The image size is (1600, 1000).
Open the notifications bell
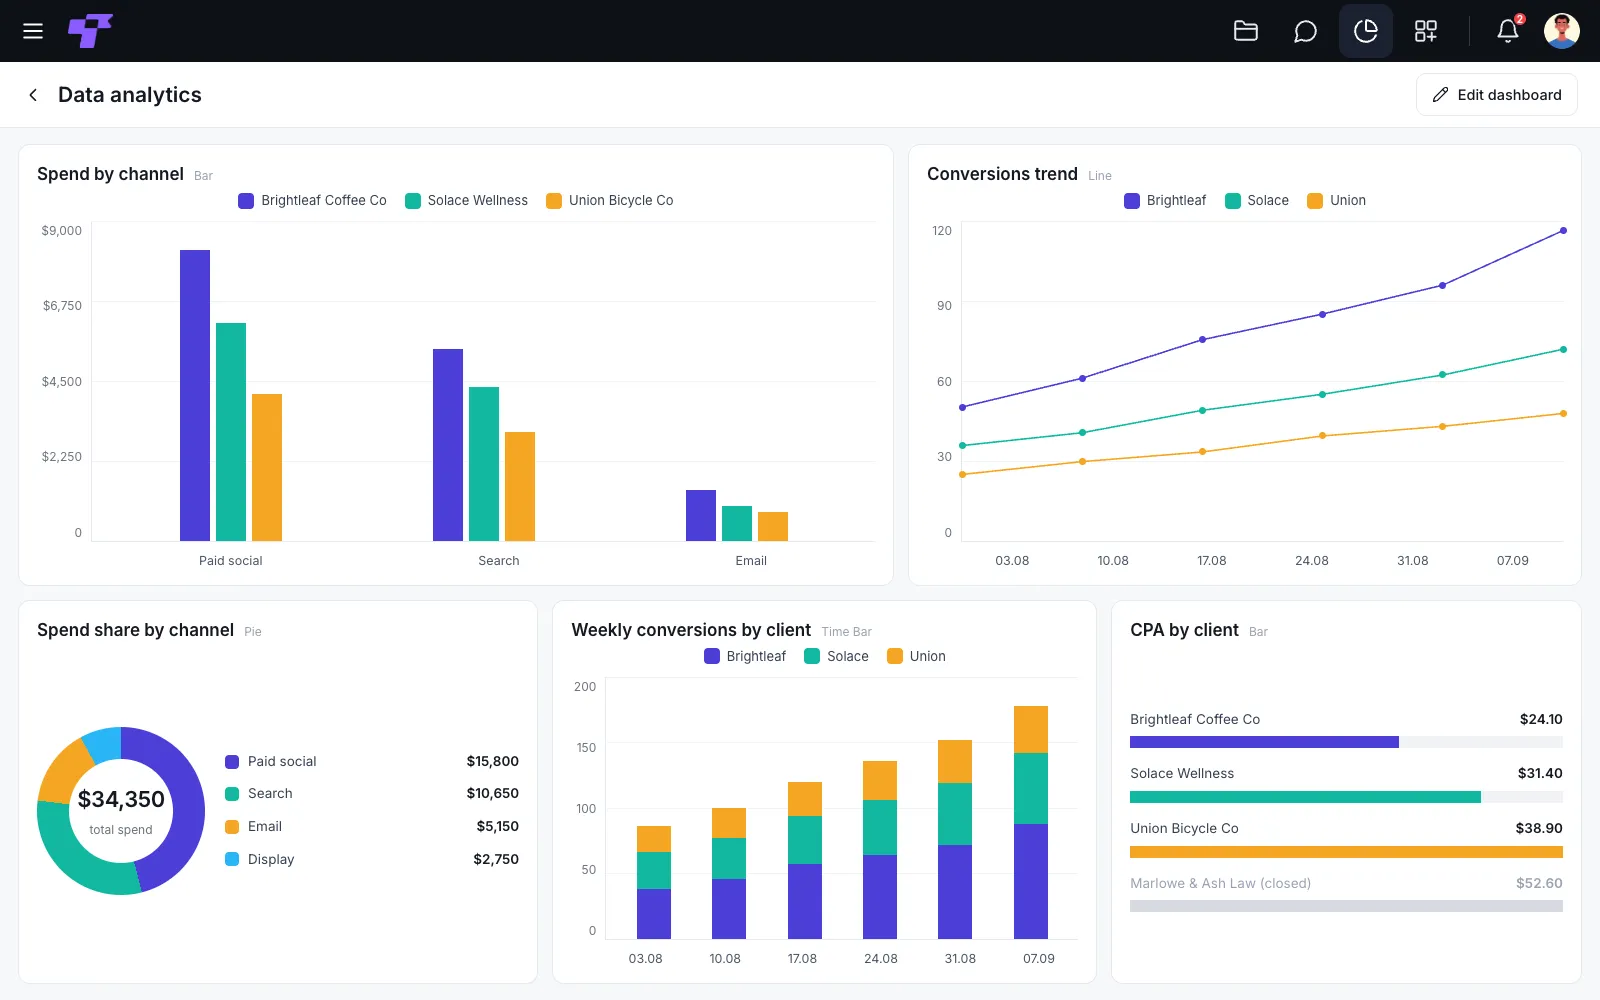(1508, 31)
